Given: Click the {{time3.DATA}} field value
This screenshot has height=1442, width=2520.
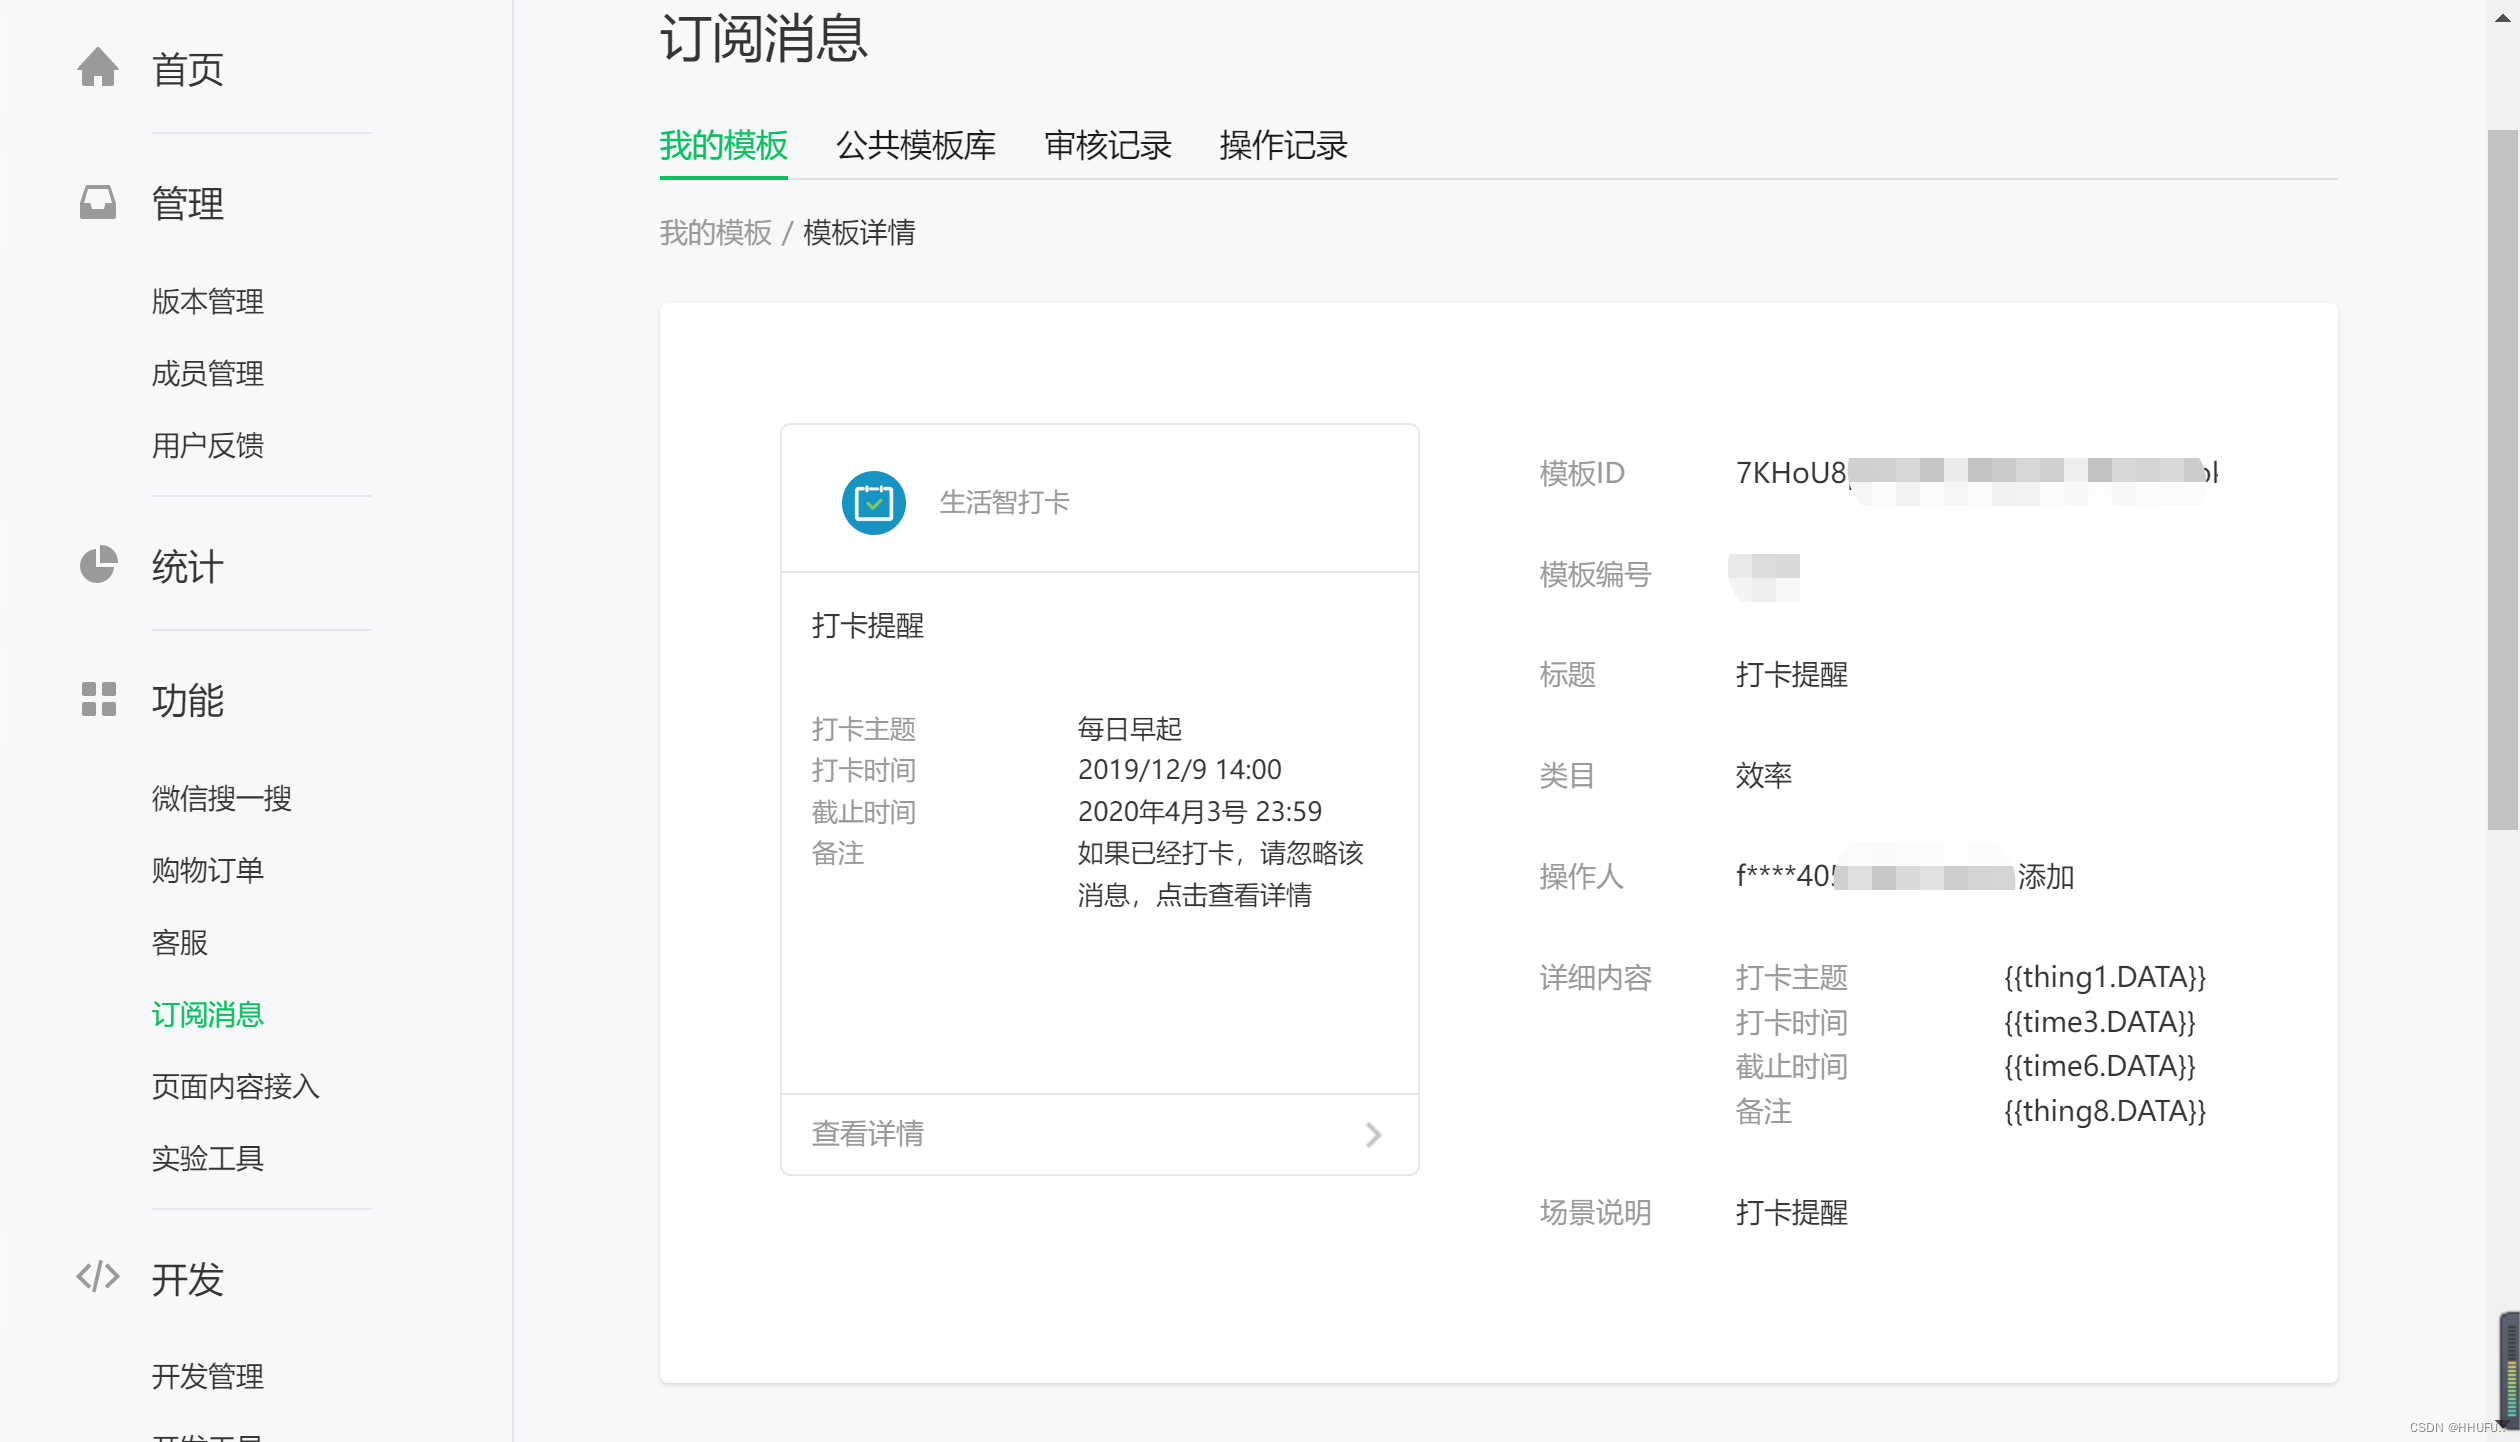Looking at the screenshot, I should click(2099, 1022).
